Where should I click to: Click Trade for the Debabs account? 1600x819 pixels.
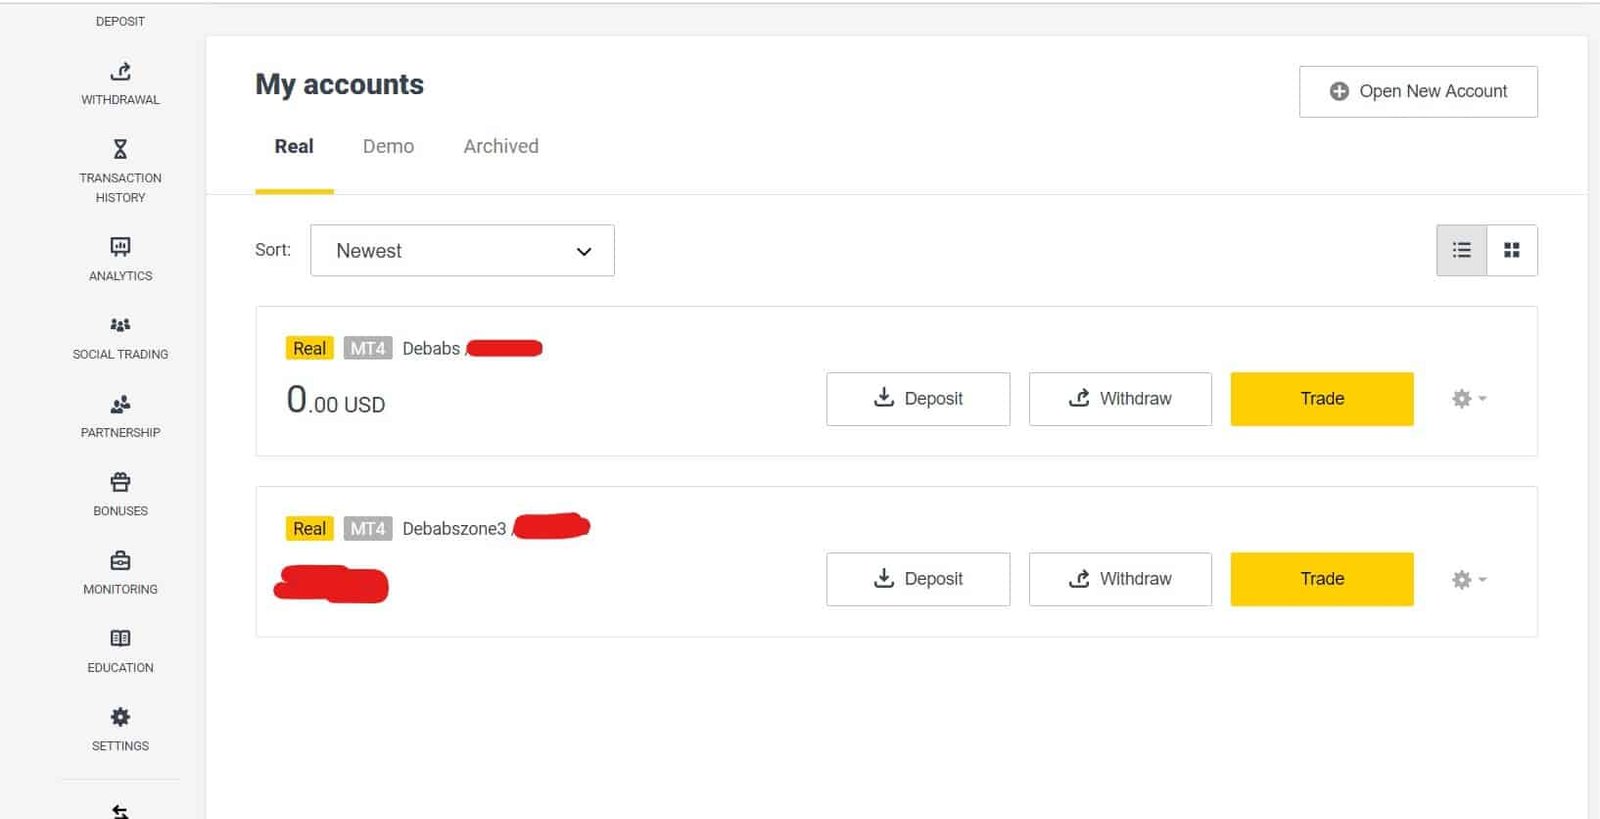[x=1321, y=399]
